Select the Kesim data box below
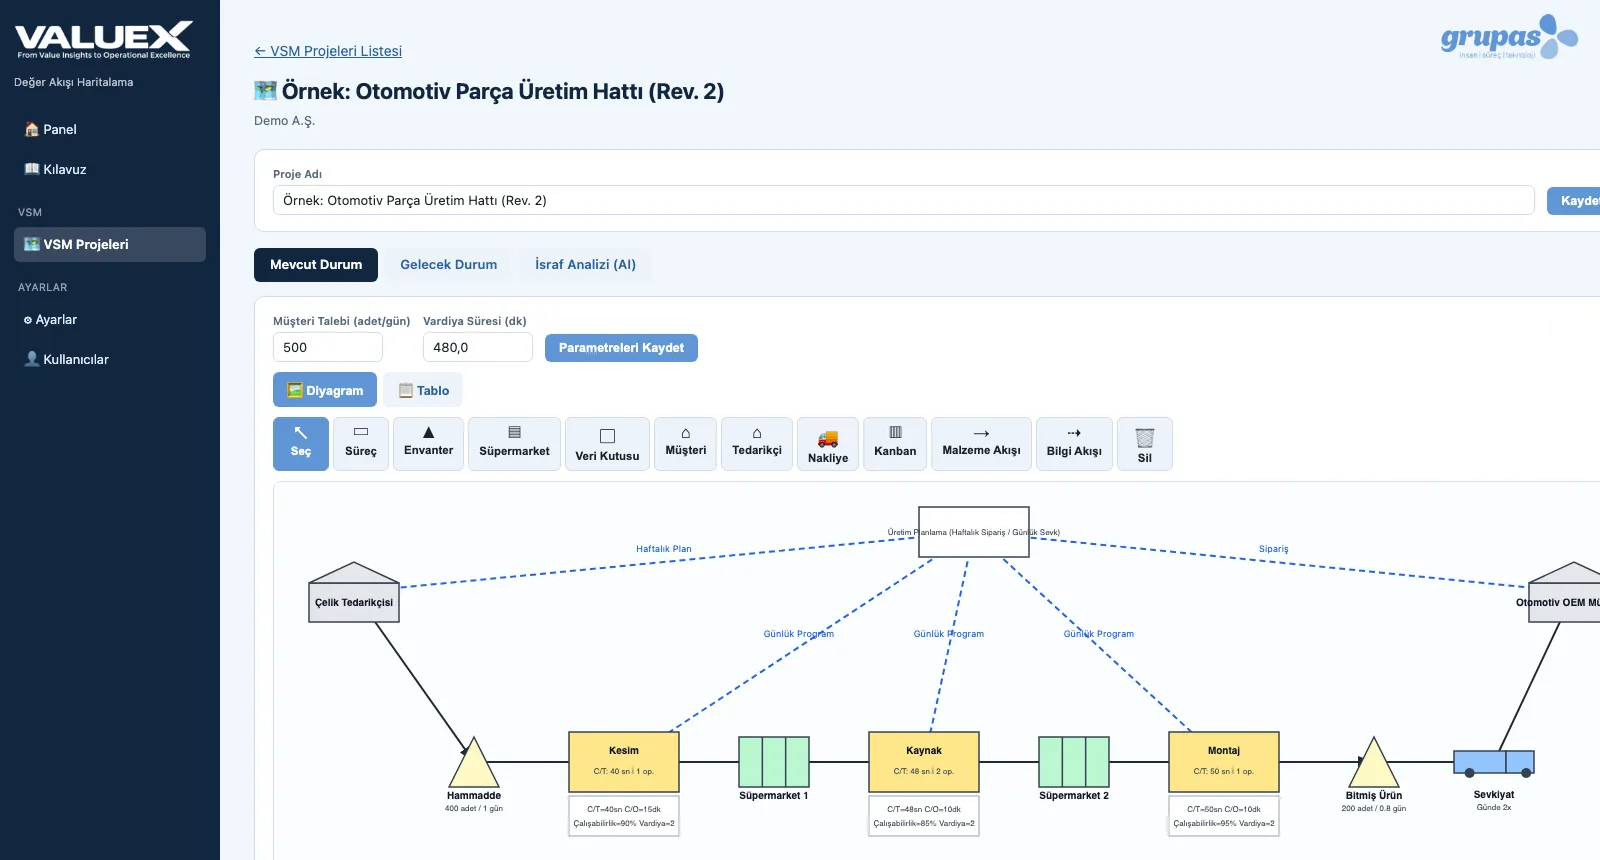 click(624, 816)
